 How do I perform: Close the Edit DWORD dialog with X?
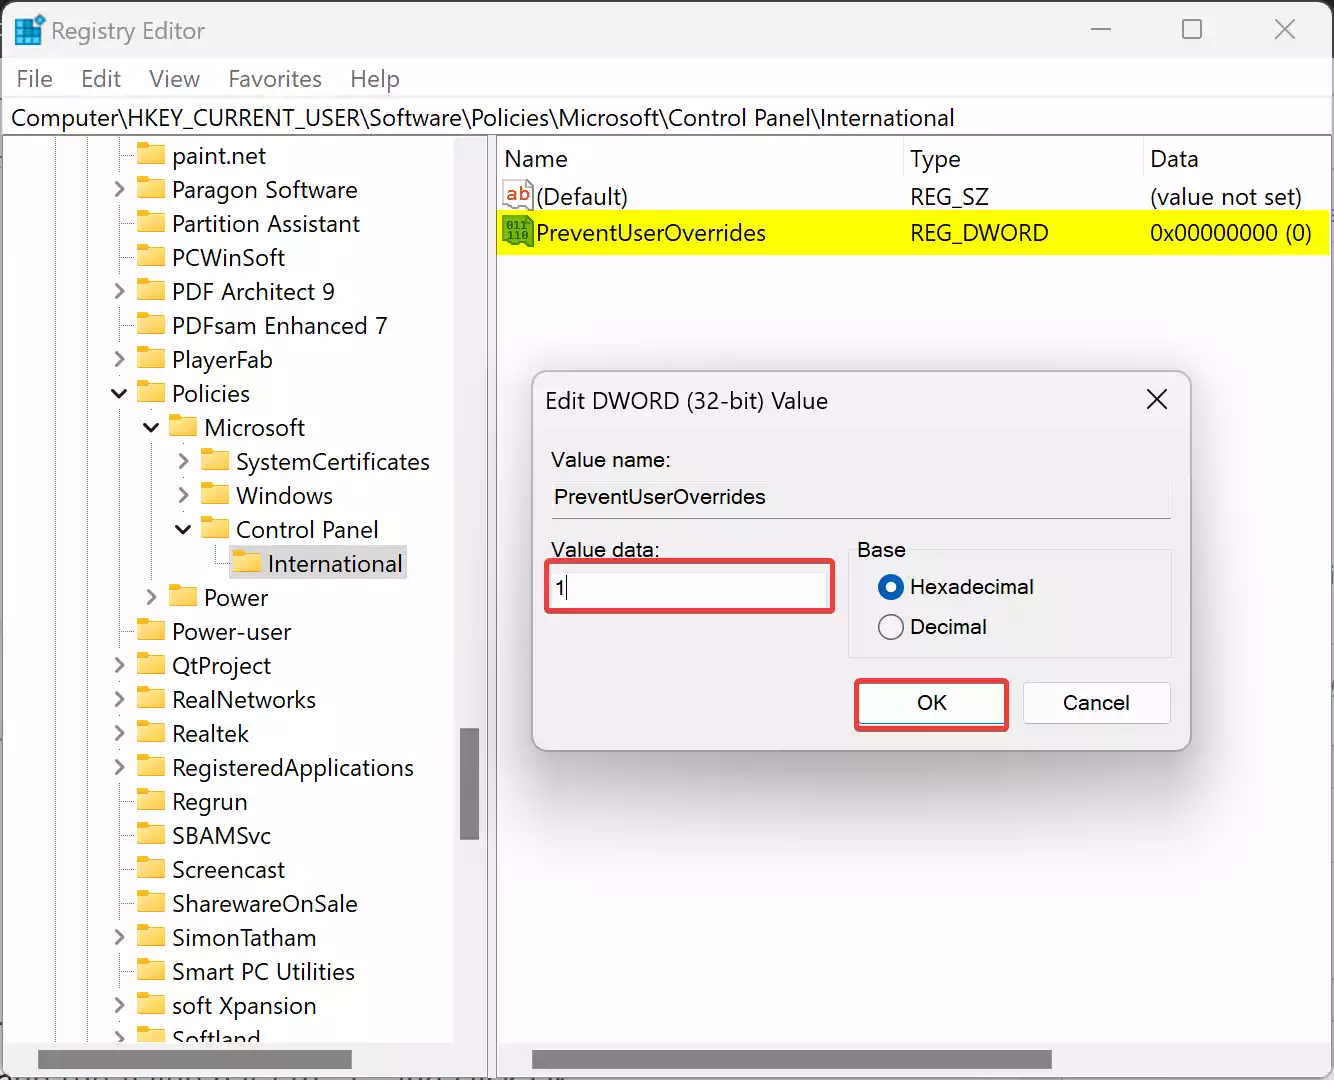pyautogui.click(x=1157, y=400)
